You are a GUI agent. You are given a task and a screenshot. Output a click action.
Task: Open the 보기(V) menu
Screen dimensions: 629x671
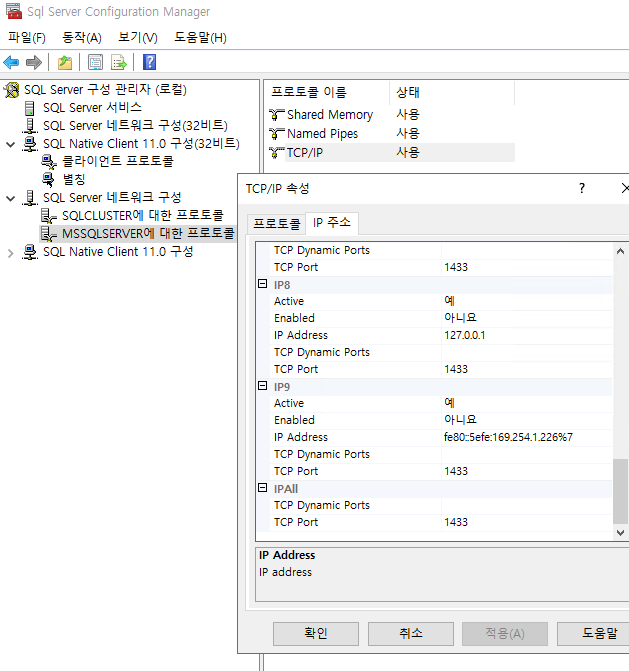138,38
